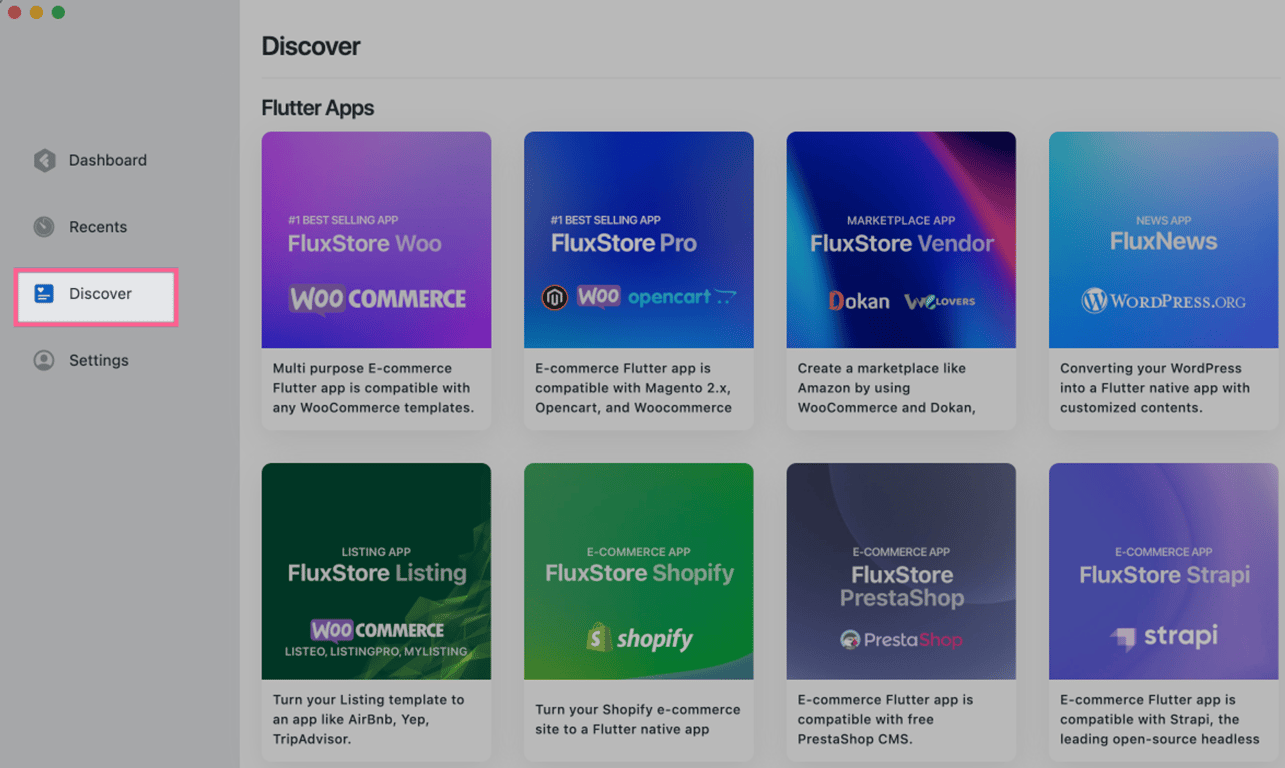Click the Dokan logo on Vendor card
The width and height of the screenshot is (1285, 768).
[859, 301]
